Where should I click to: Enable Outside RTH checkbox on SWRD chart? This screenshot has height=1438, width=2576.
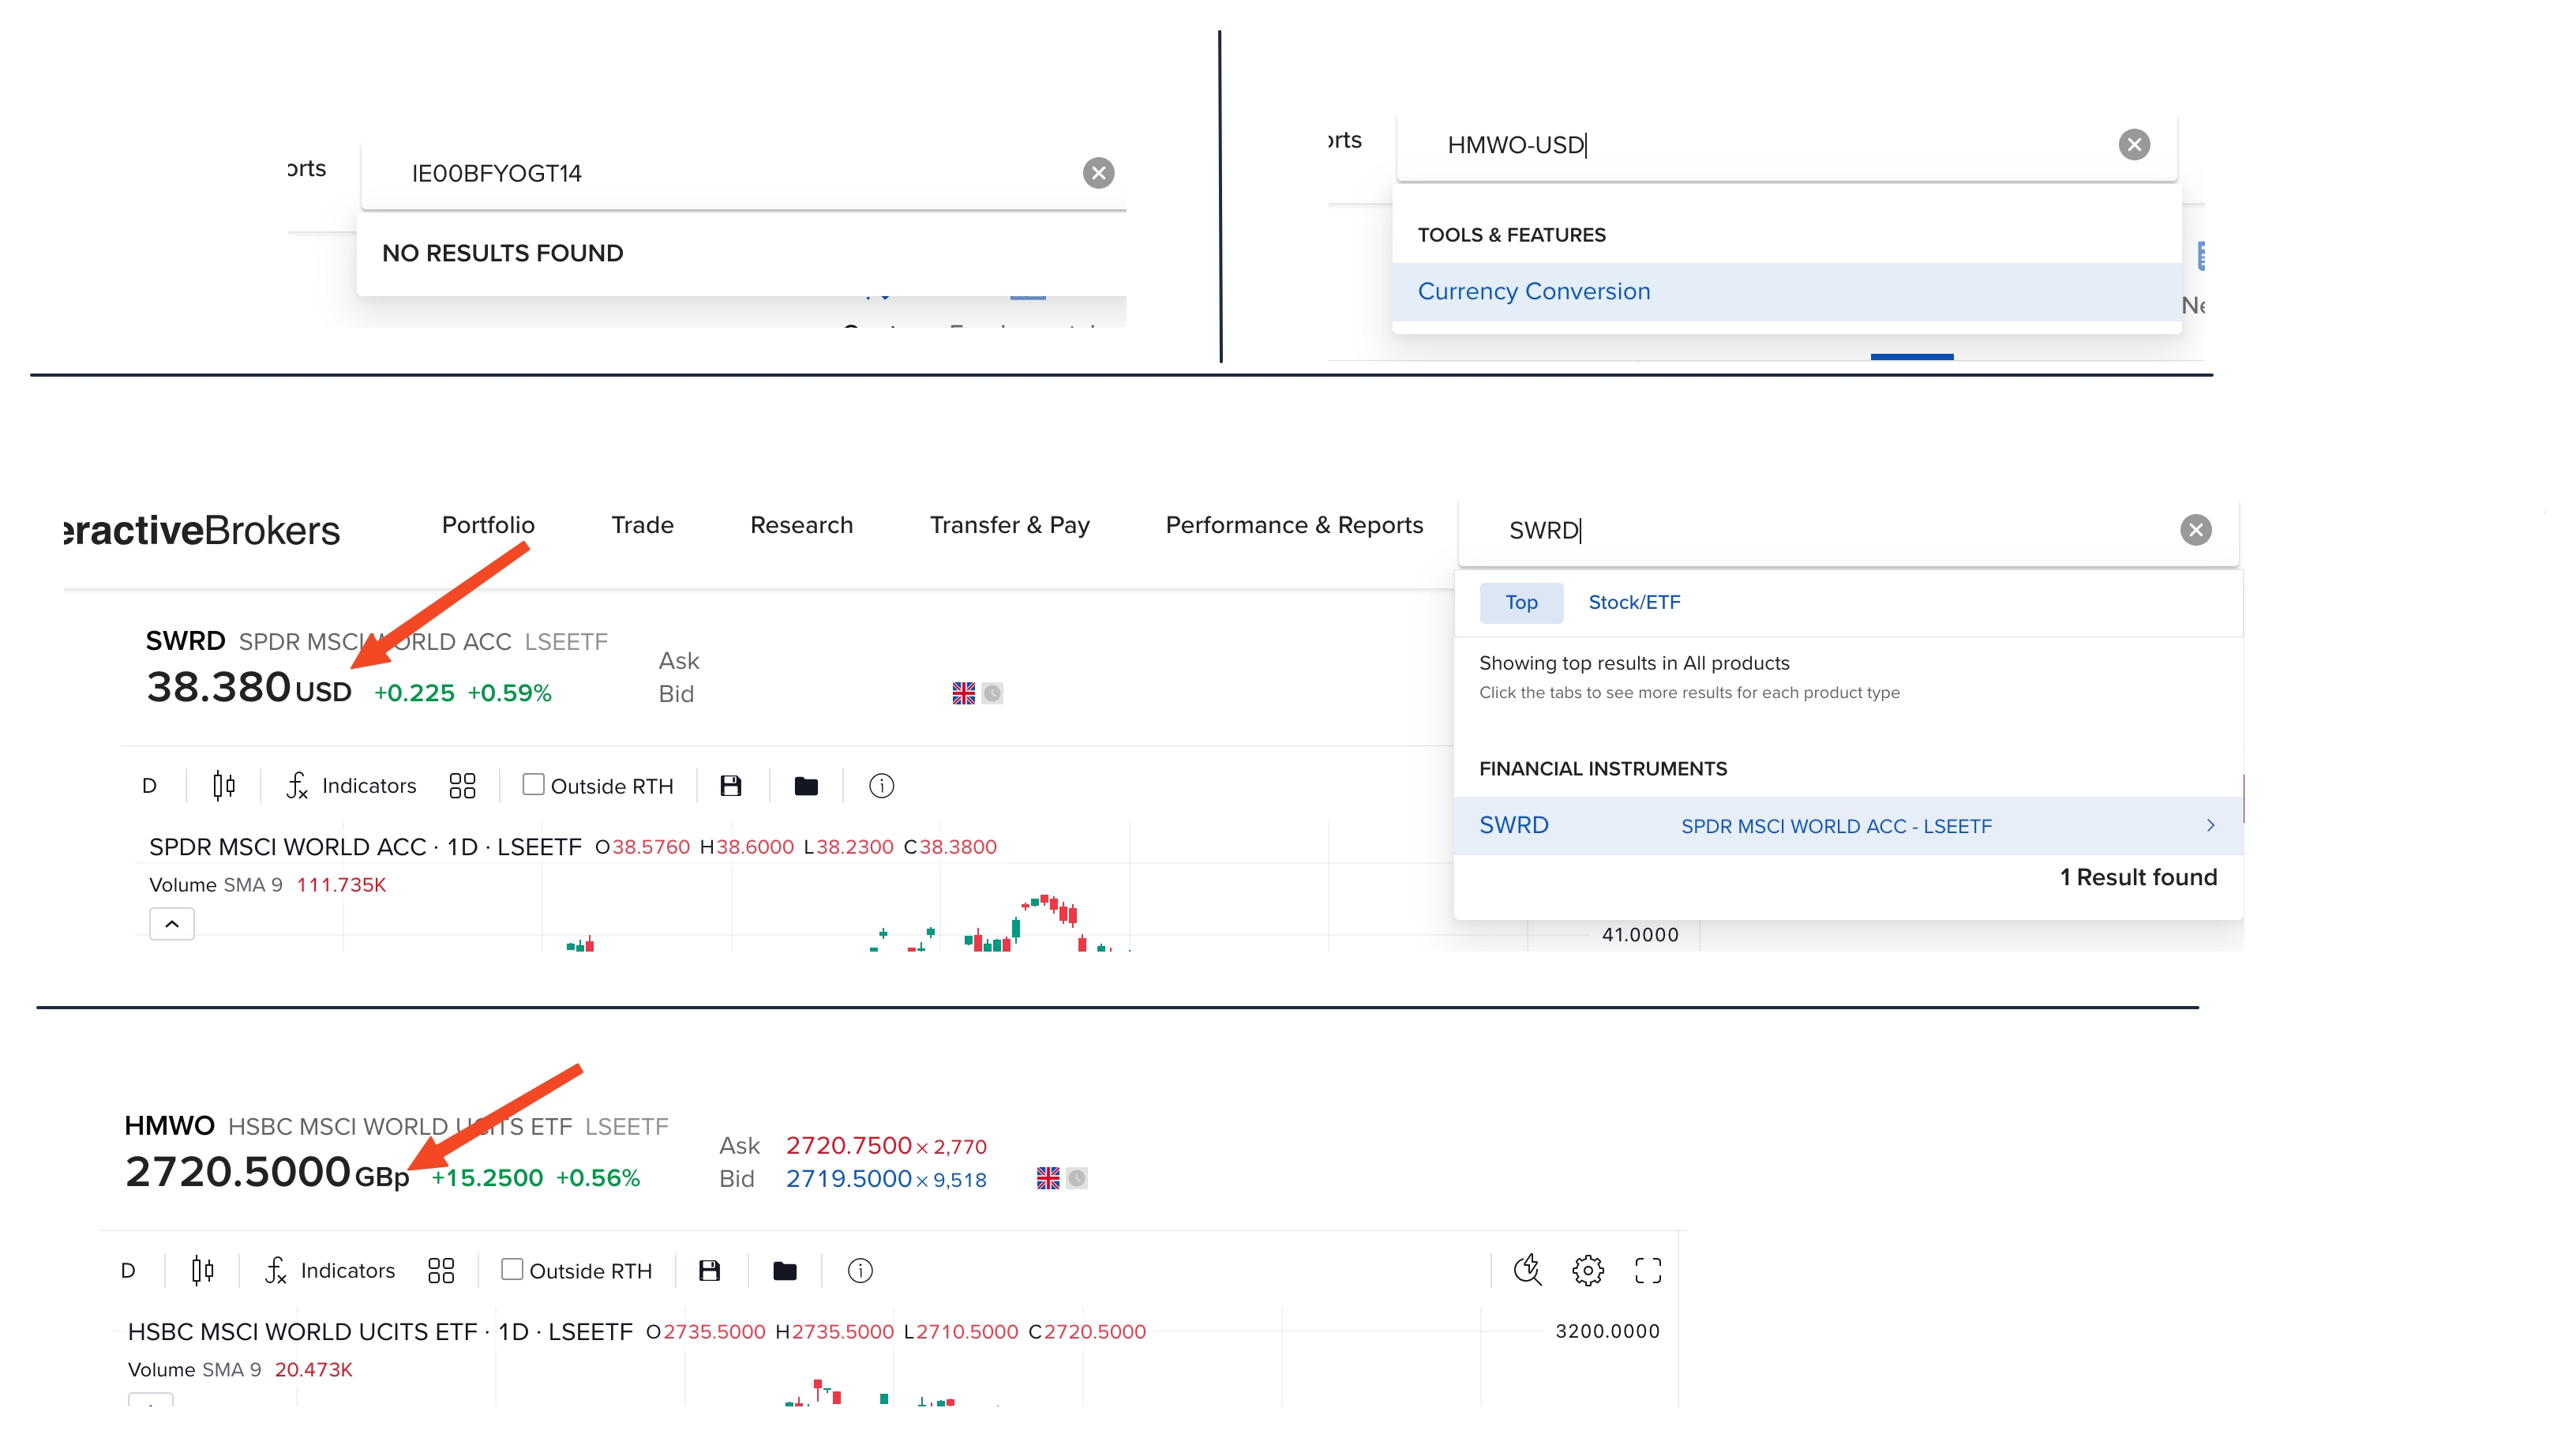pos(534,785)
